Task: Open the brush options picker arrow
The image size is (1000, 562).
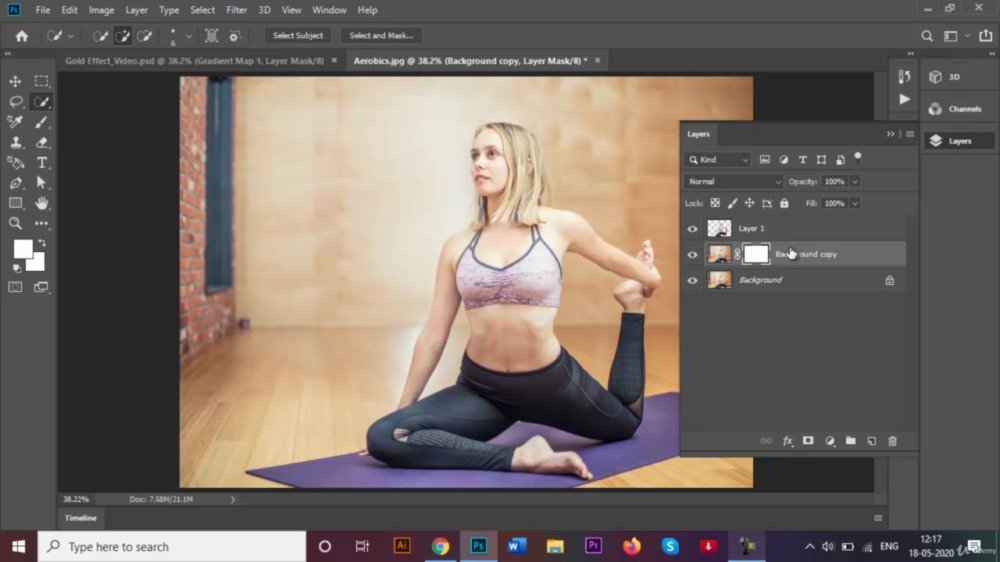Action: (x=188, y=36)
